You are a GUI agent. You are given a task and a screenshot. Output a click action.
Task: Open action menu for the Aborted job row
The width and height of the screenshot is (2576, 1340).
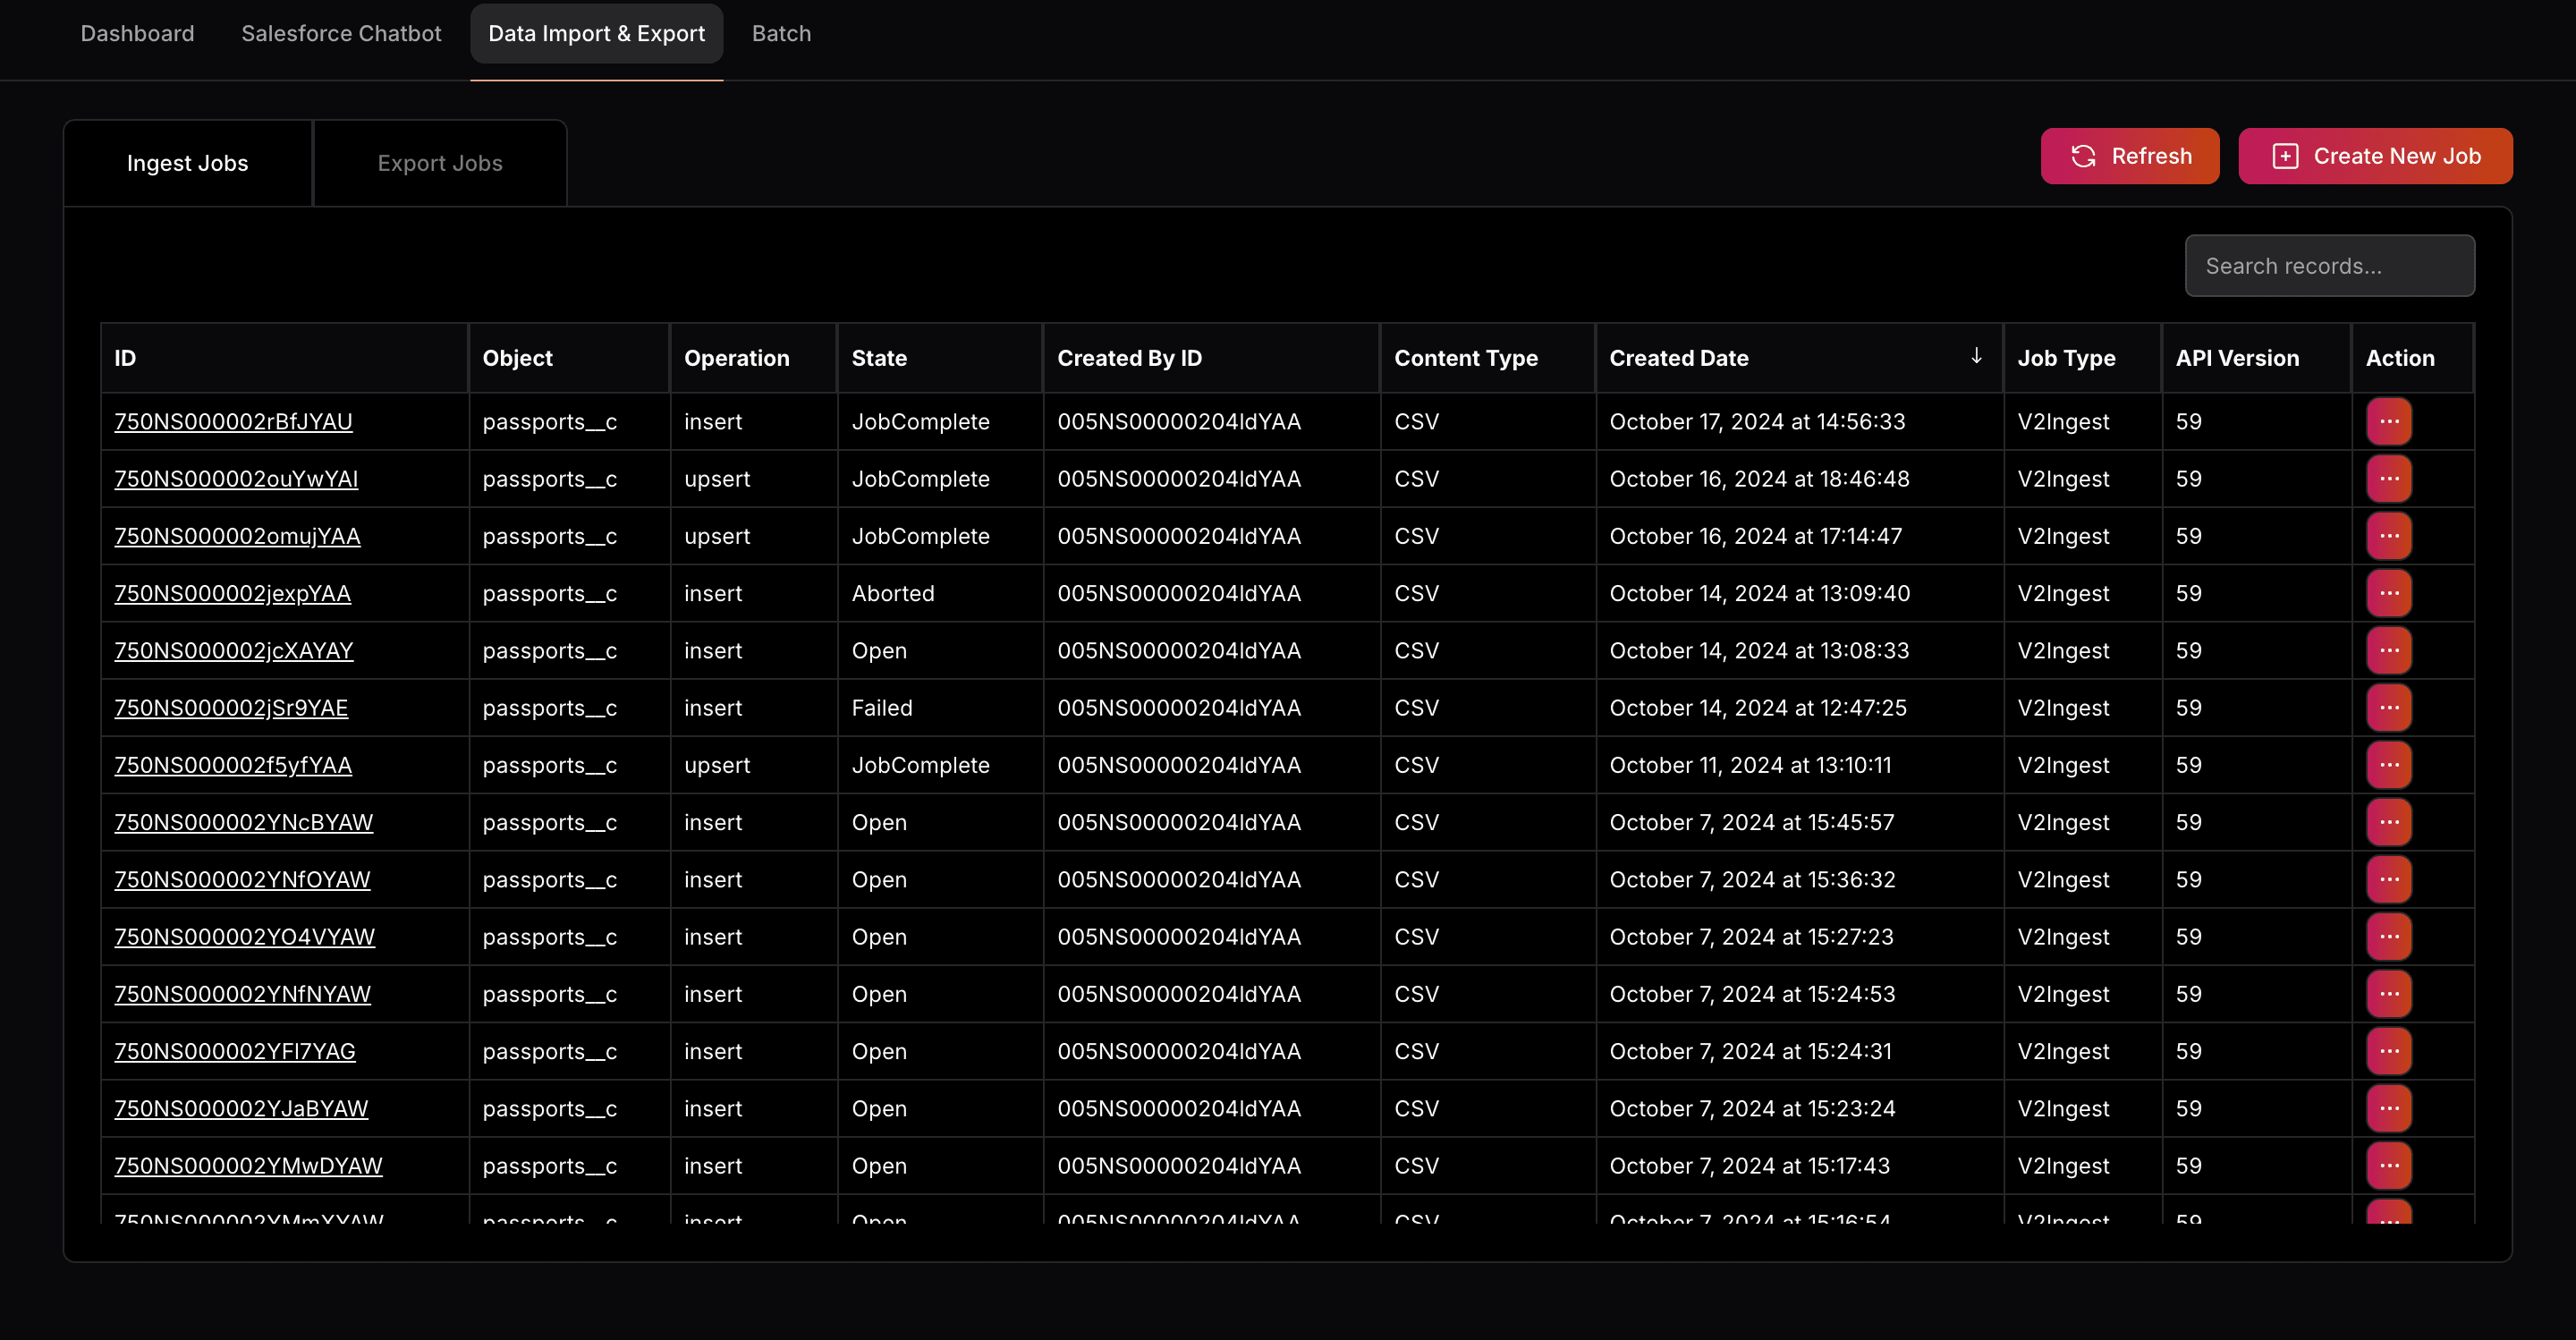[2388, 593]
